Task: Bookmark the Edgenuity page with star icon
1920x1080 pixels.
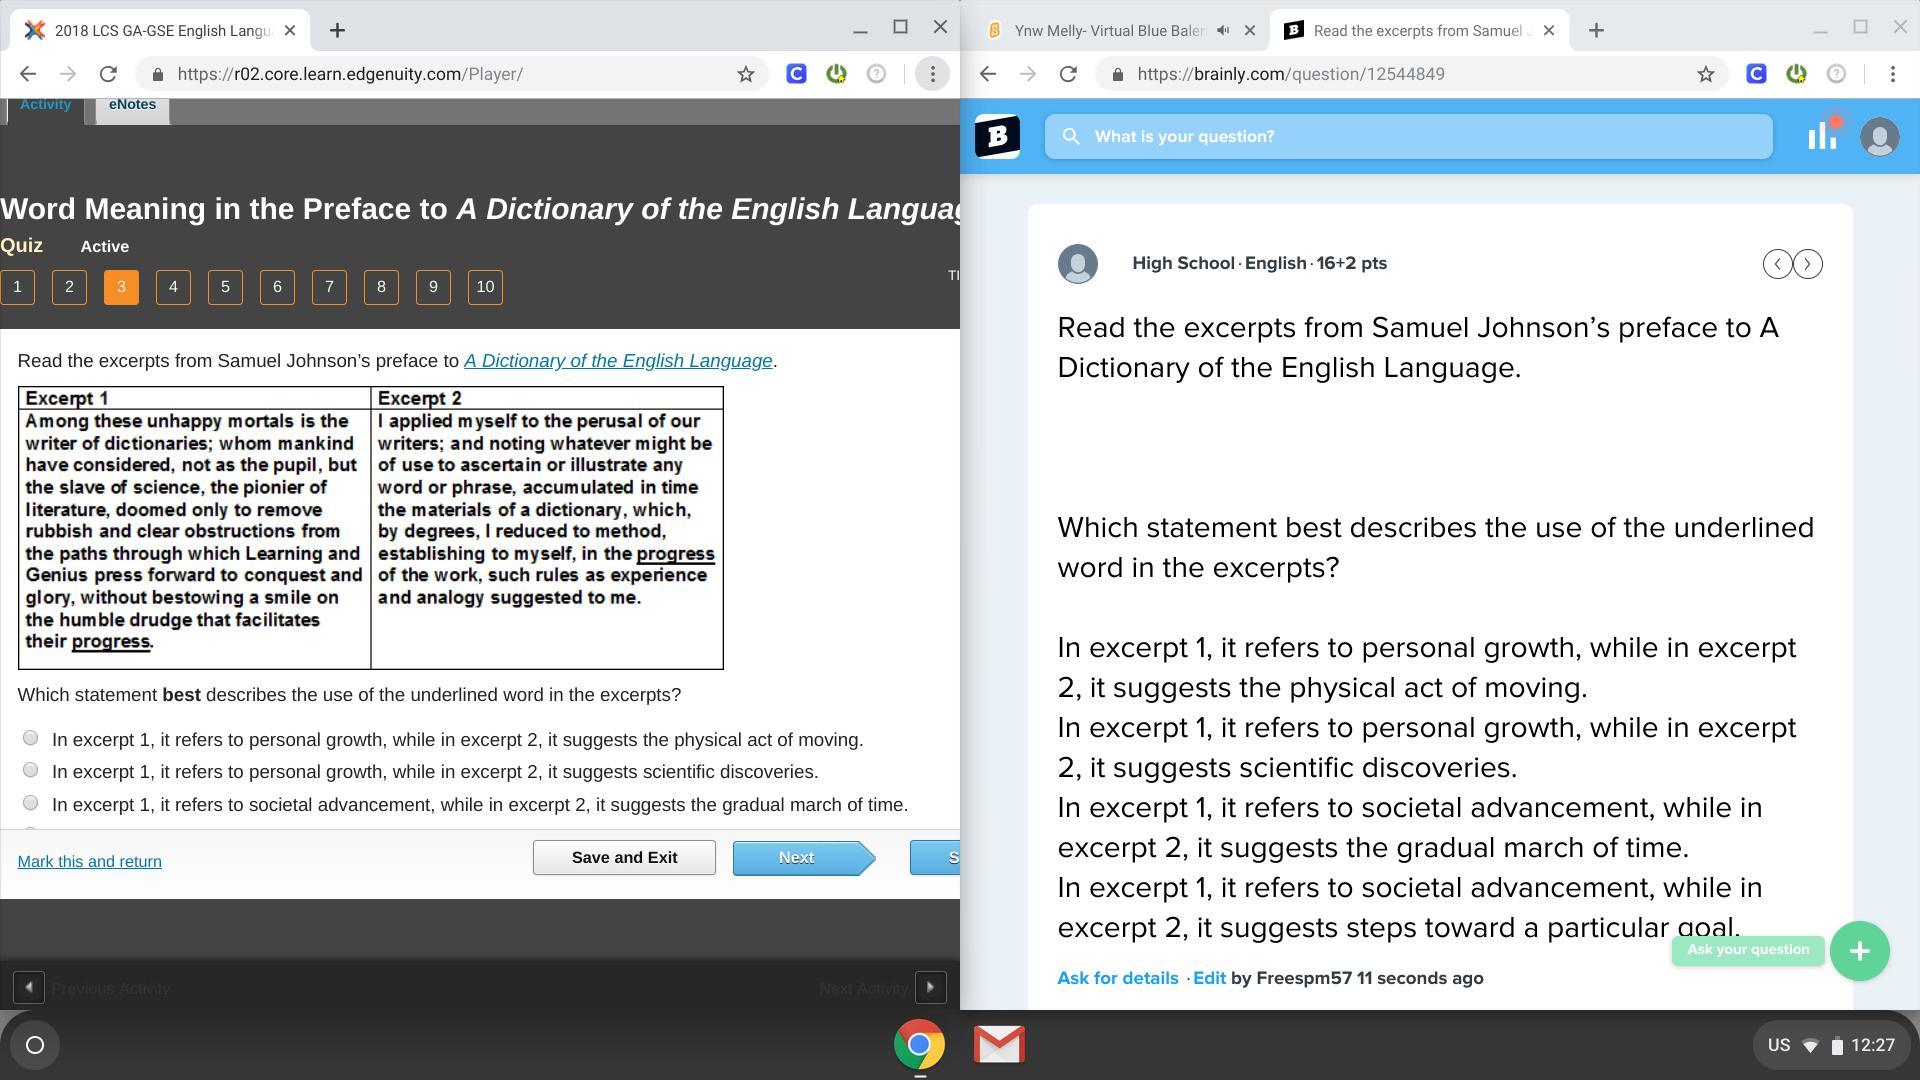Action: point(745,74)
